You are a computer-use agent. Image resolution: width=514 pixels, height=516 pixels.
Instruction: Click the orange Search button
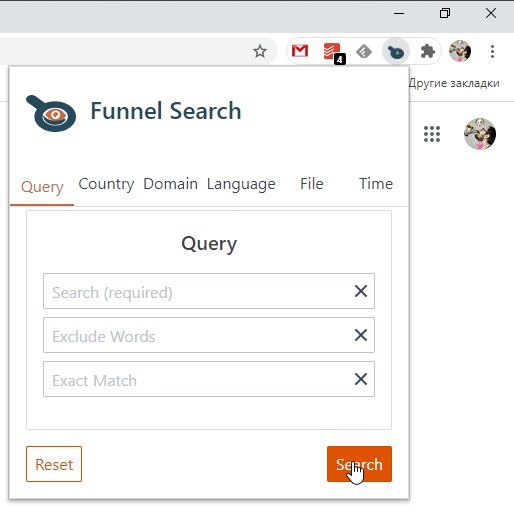(359, 464)
